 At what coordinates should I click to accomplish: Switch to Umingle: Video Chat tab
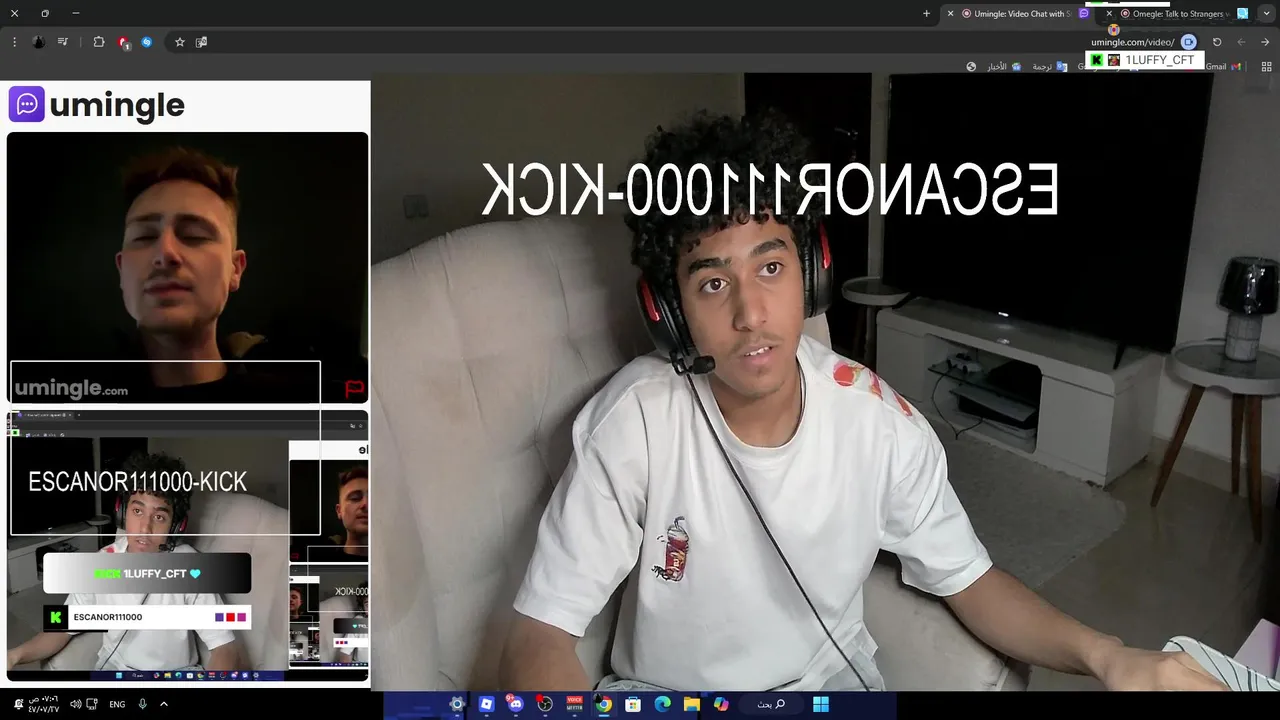point(1020,14)
